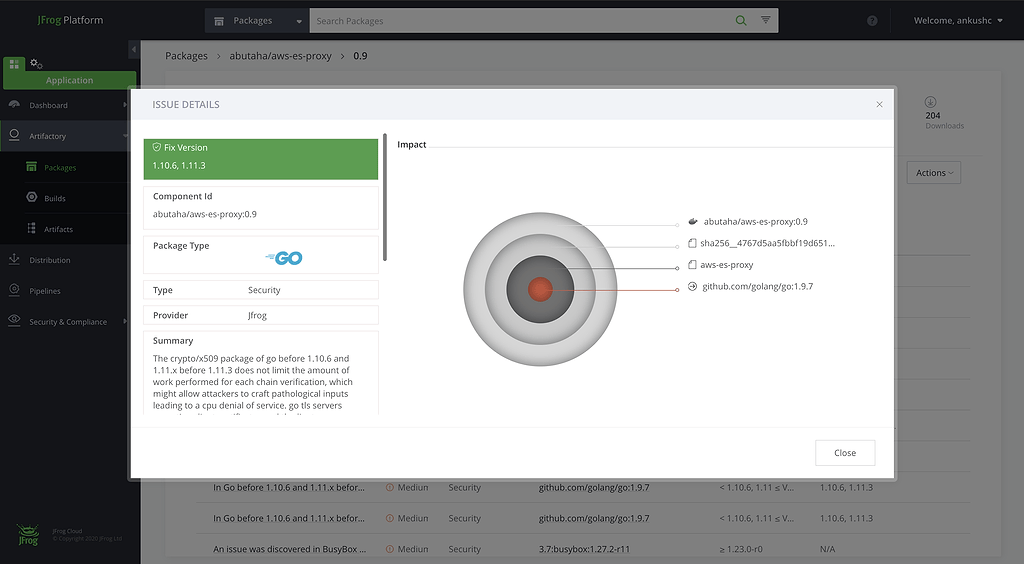This screenshot has width=1024, height=564.
Task: Click the github.com/golang/go:1.9.7 impact entry
Action: tap(758, 287)
